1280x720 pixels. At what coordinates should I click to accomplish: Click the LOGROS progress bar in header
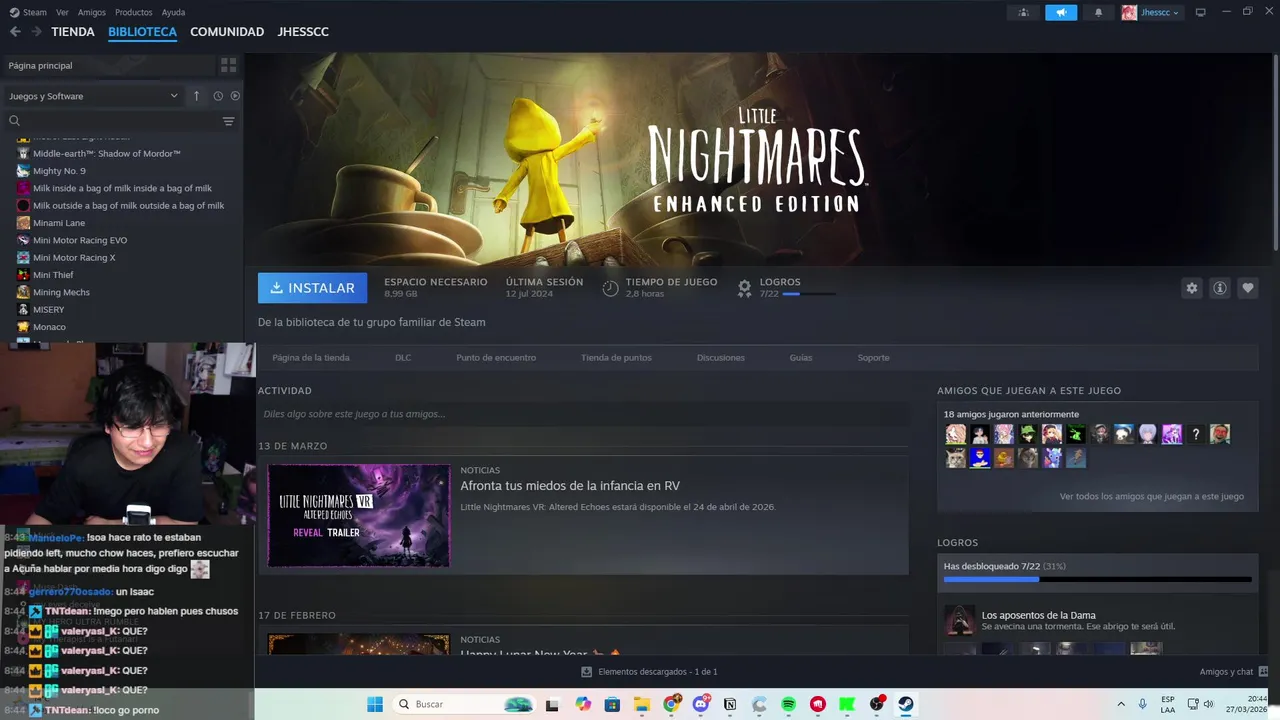809,294
